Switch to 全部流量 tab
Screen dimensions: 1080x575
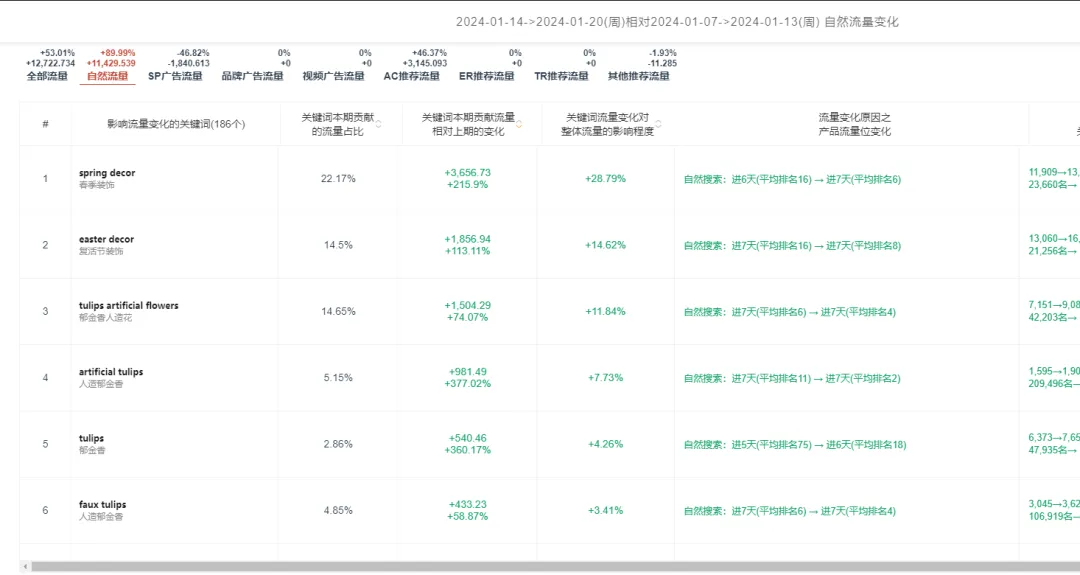tap(47, 76)
